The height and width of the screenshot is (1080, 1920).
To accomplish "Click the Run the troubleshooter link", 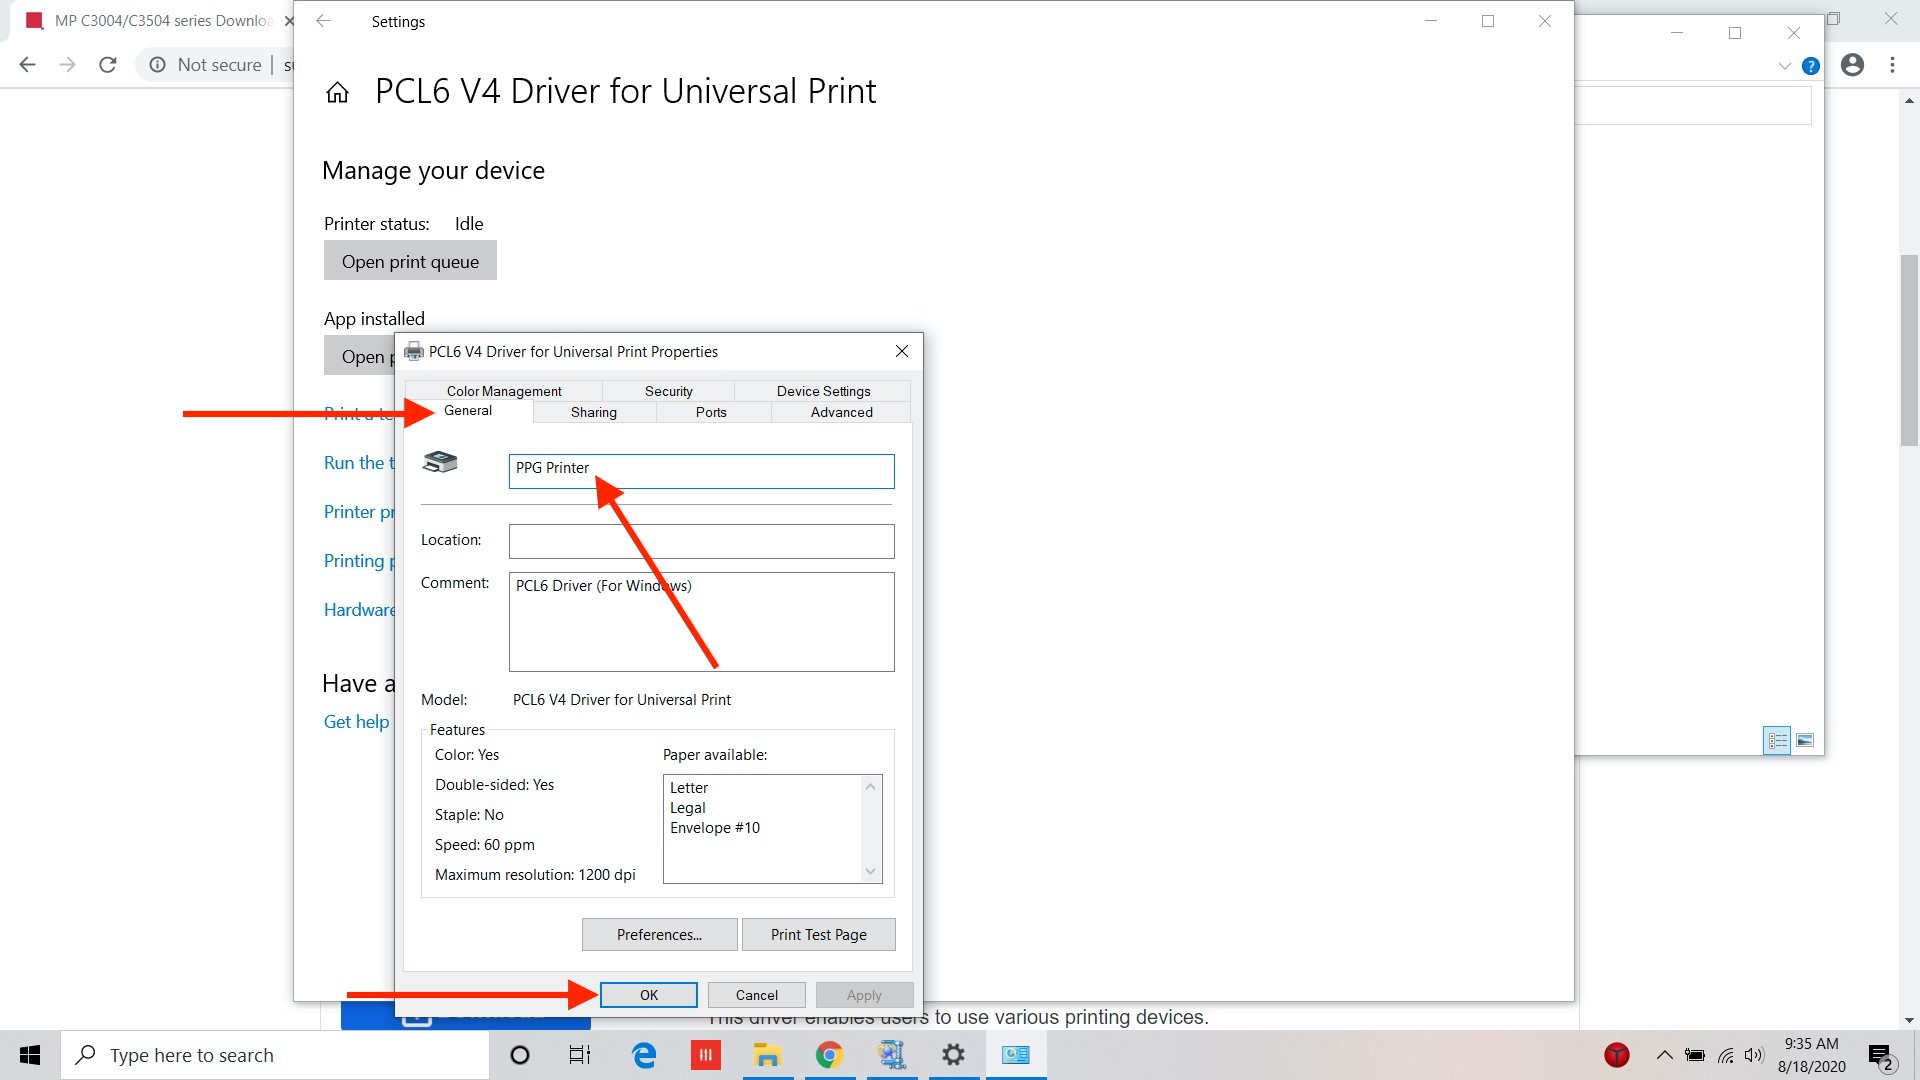I will click(x=359, y=463).
